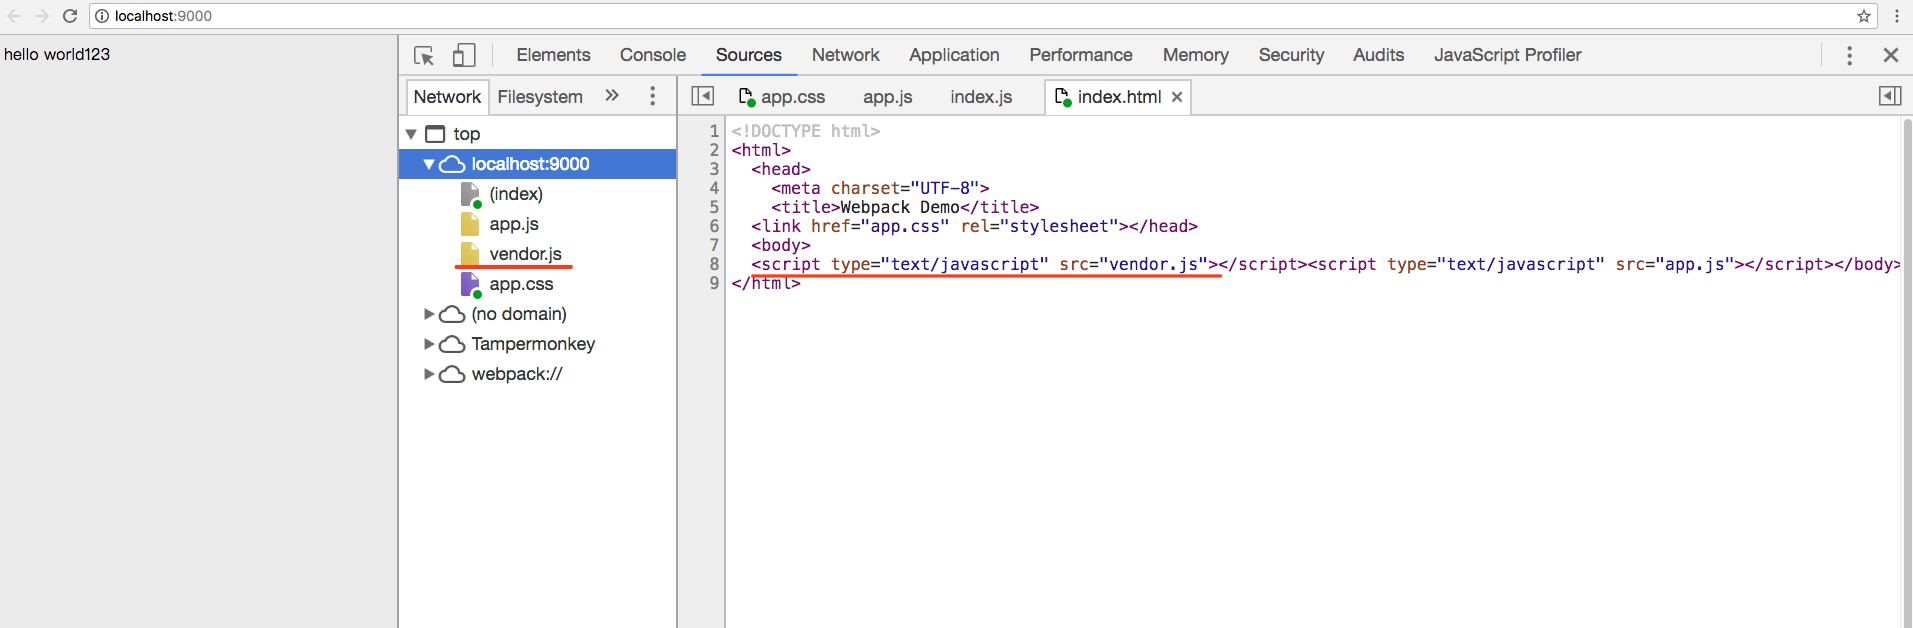This screenshot has width=1913, height=628.
Task: Expand the Tampermonkey tree node
Action: [x=429, y=344]
